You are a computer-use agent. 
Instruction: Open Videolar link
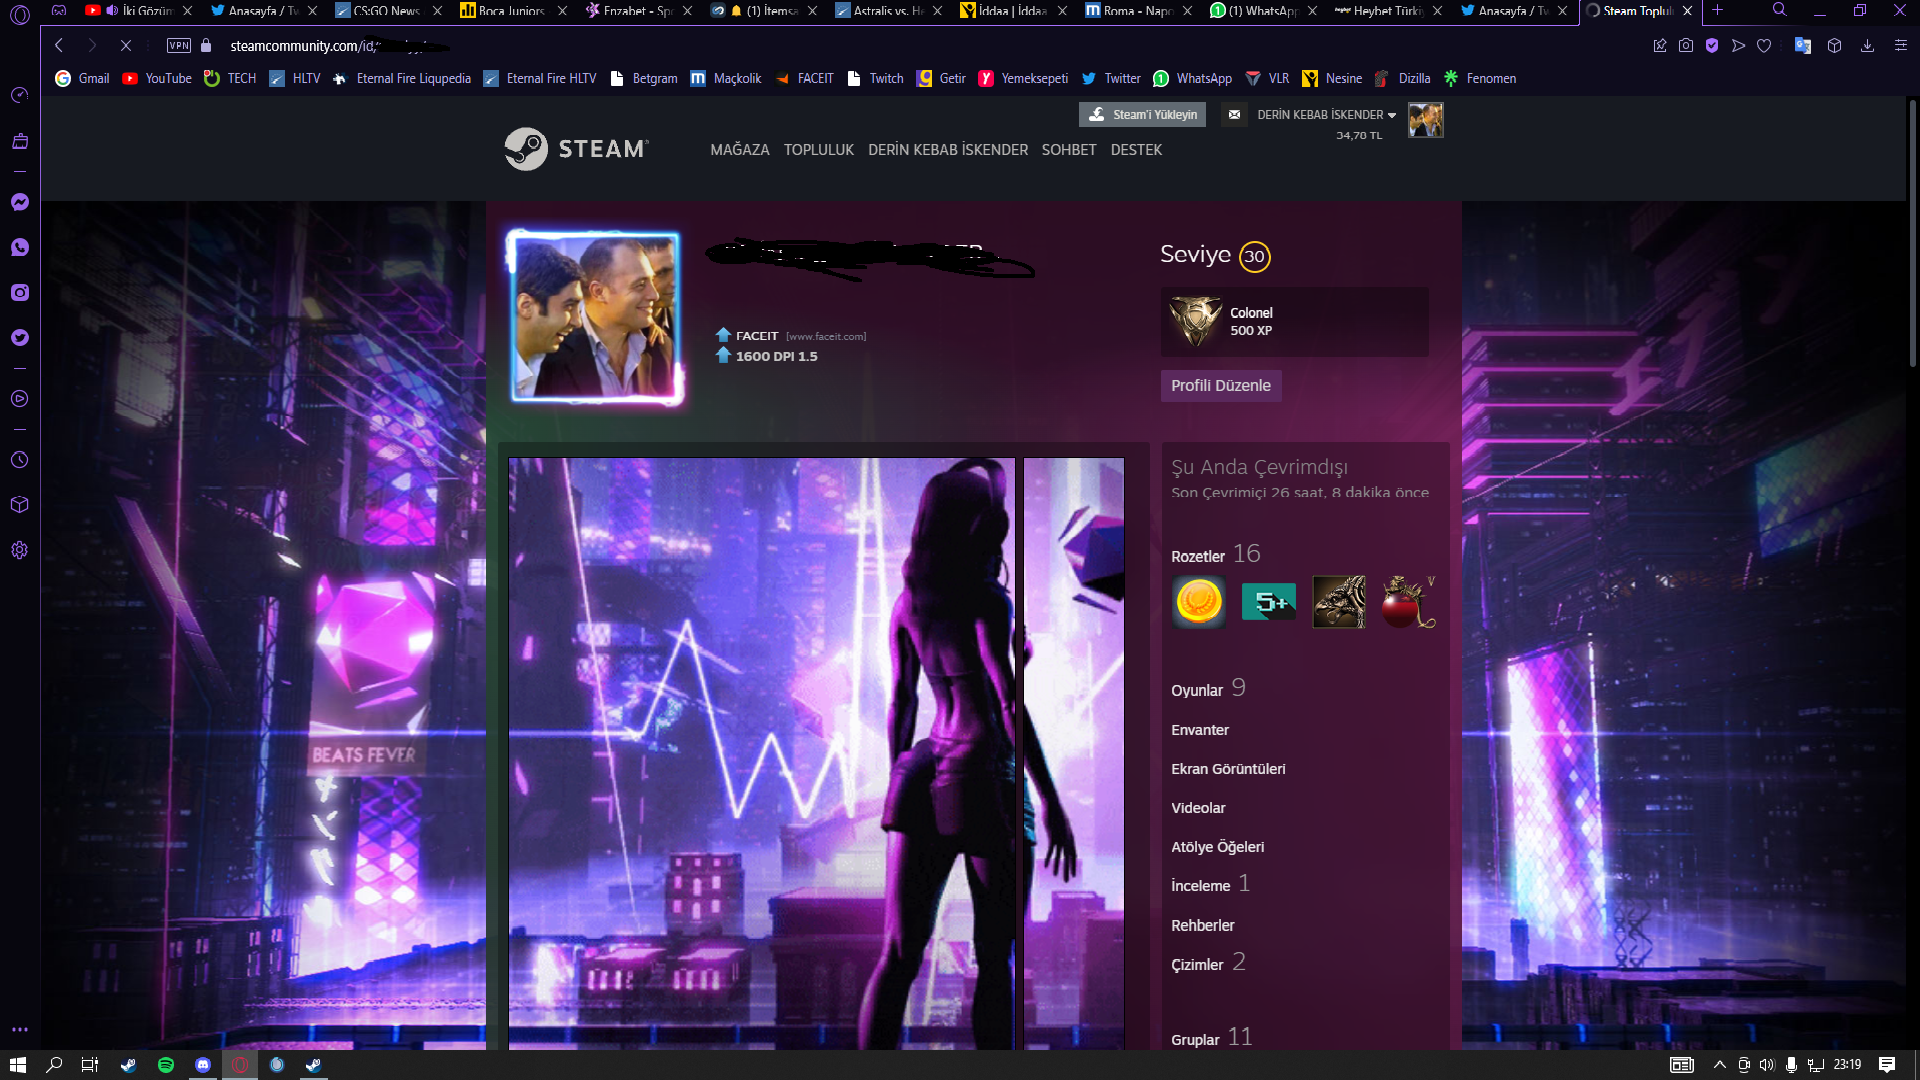(x=1198, y=808)
